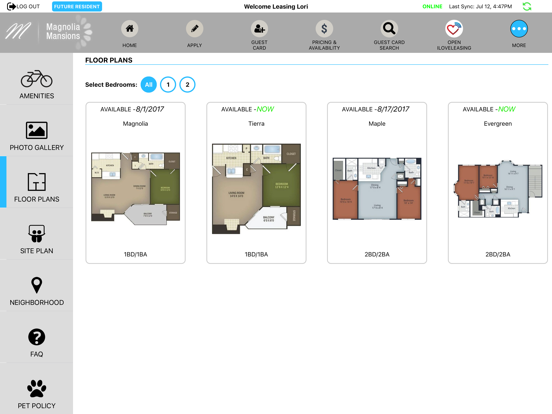
Task: Click the Last Sync timestamp text
Action: [481, 6]
